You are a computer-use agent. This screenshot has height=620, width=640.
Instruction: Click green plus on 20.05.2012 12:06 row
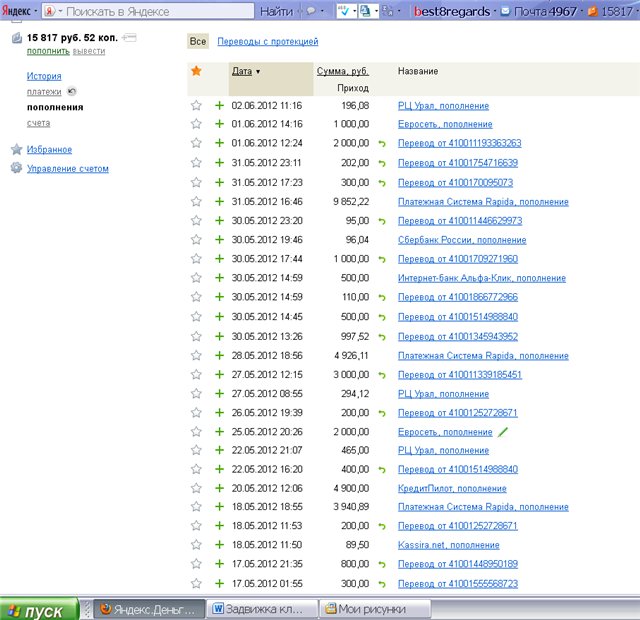pos(220,488)
